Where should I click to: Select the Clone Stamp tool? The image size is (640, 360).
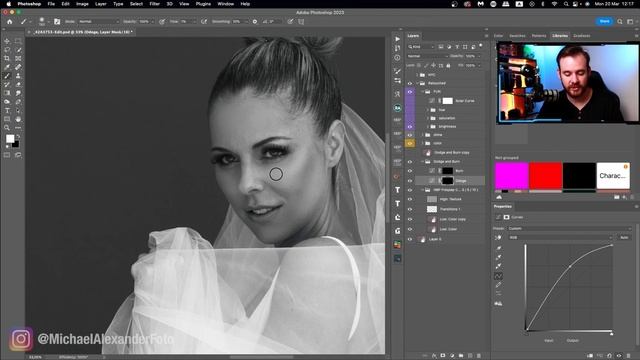18,76
